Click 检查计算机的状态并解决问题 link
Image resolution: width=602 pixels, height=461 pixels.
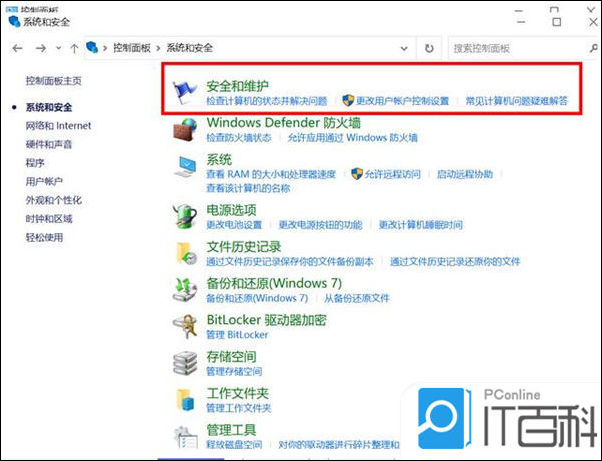point(266,101)
